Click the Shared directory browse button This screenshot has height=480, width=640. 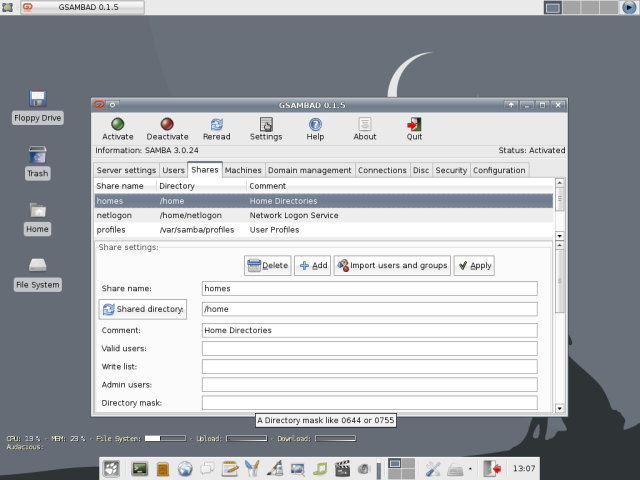[x=143, y=309]
